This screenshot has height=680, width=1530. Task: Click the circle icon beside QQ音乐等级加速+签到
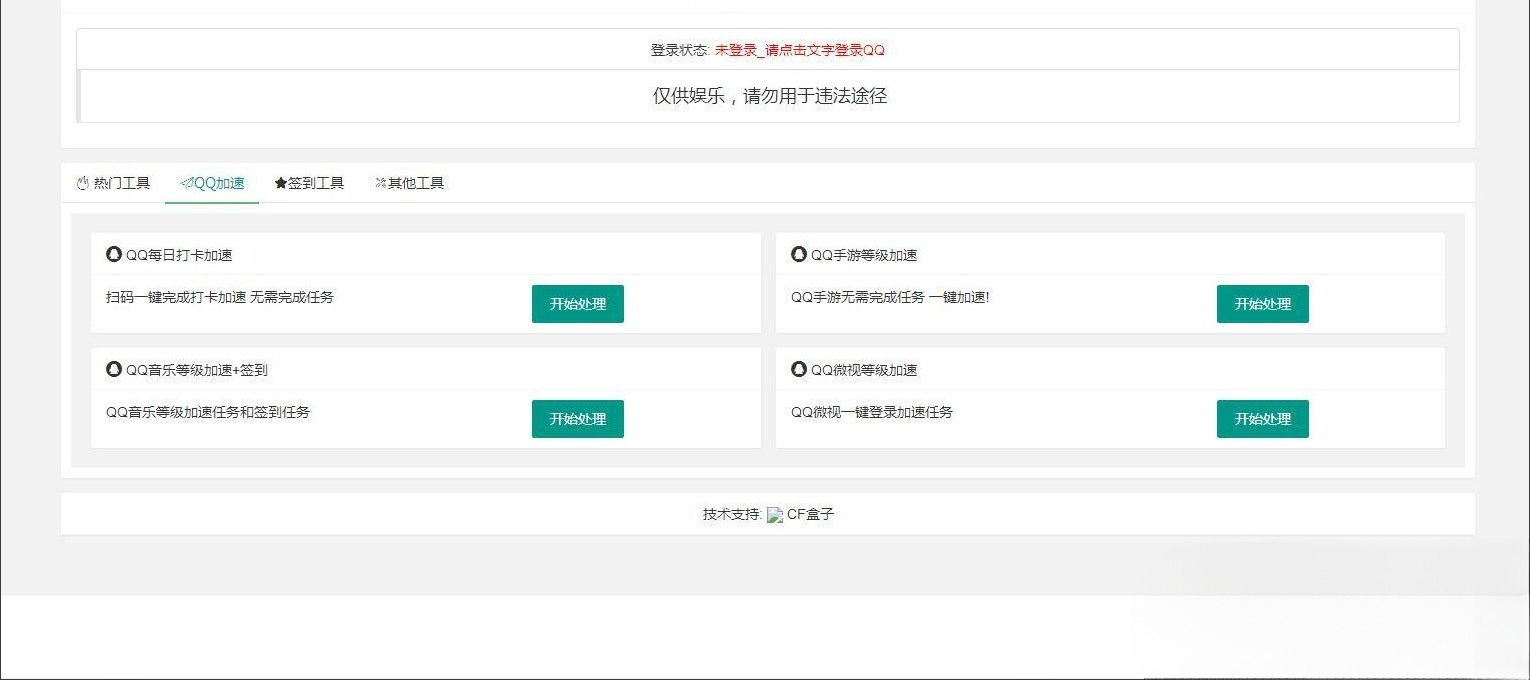pyautogui.click(x=113, y=369)
